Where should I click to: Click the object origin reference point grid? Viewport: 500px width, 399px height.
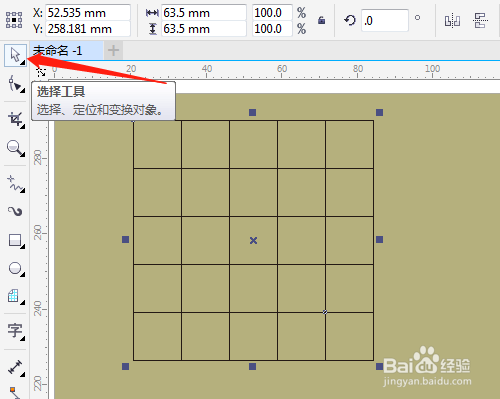click(x=14, y=20)
